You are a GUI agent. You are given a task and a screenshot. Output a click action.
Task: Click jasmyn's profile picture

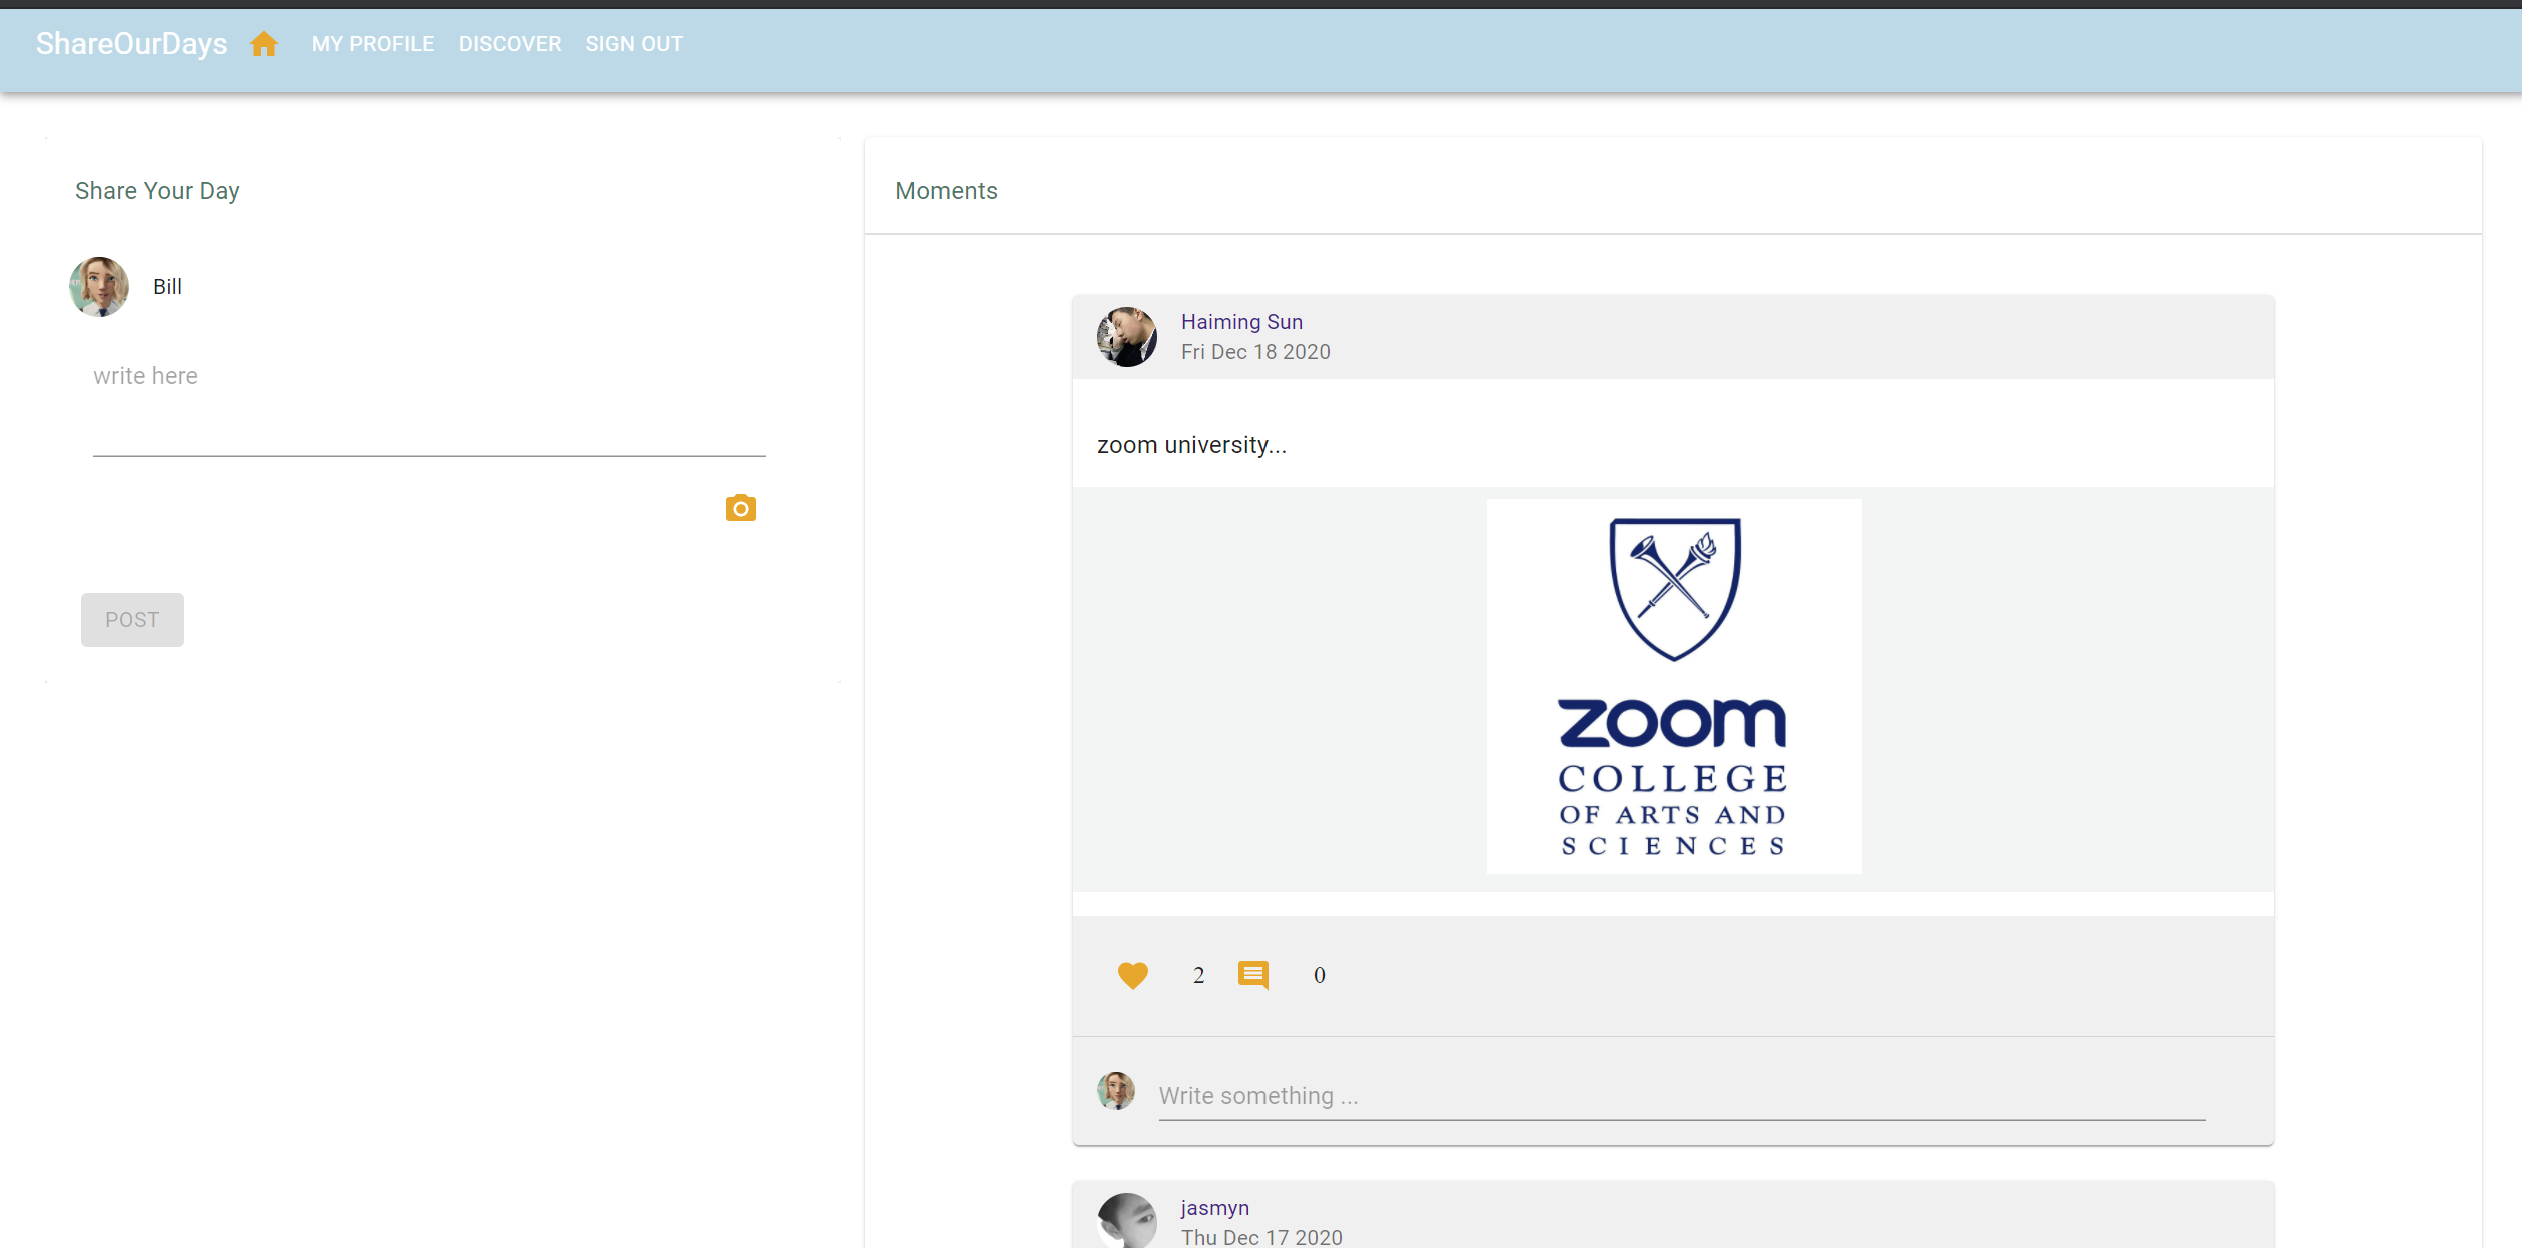(1126, 1221)
